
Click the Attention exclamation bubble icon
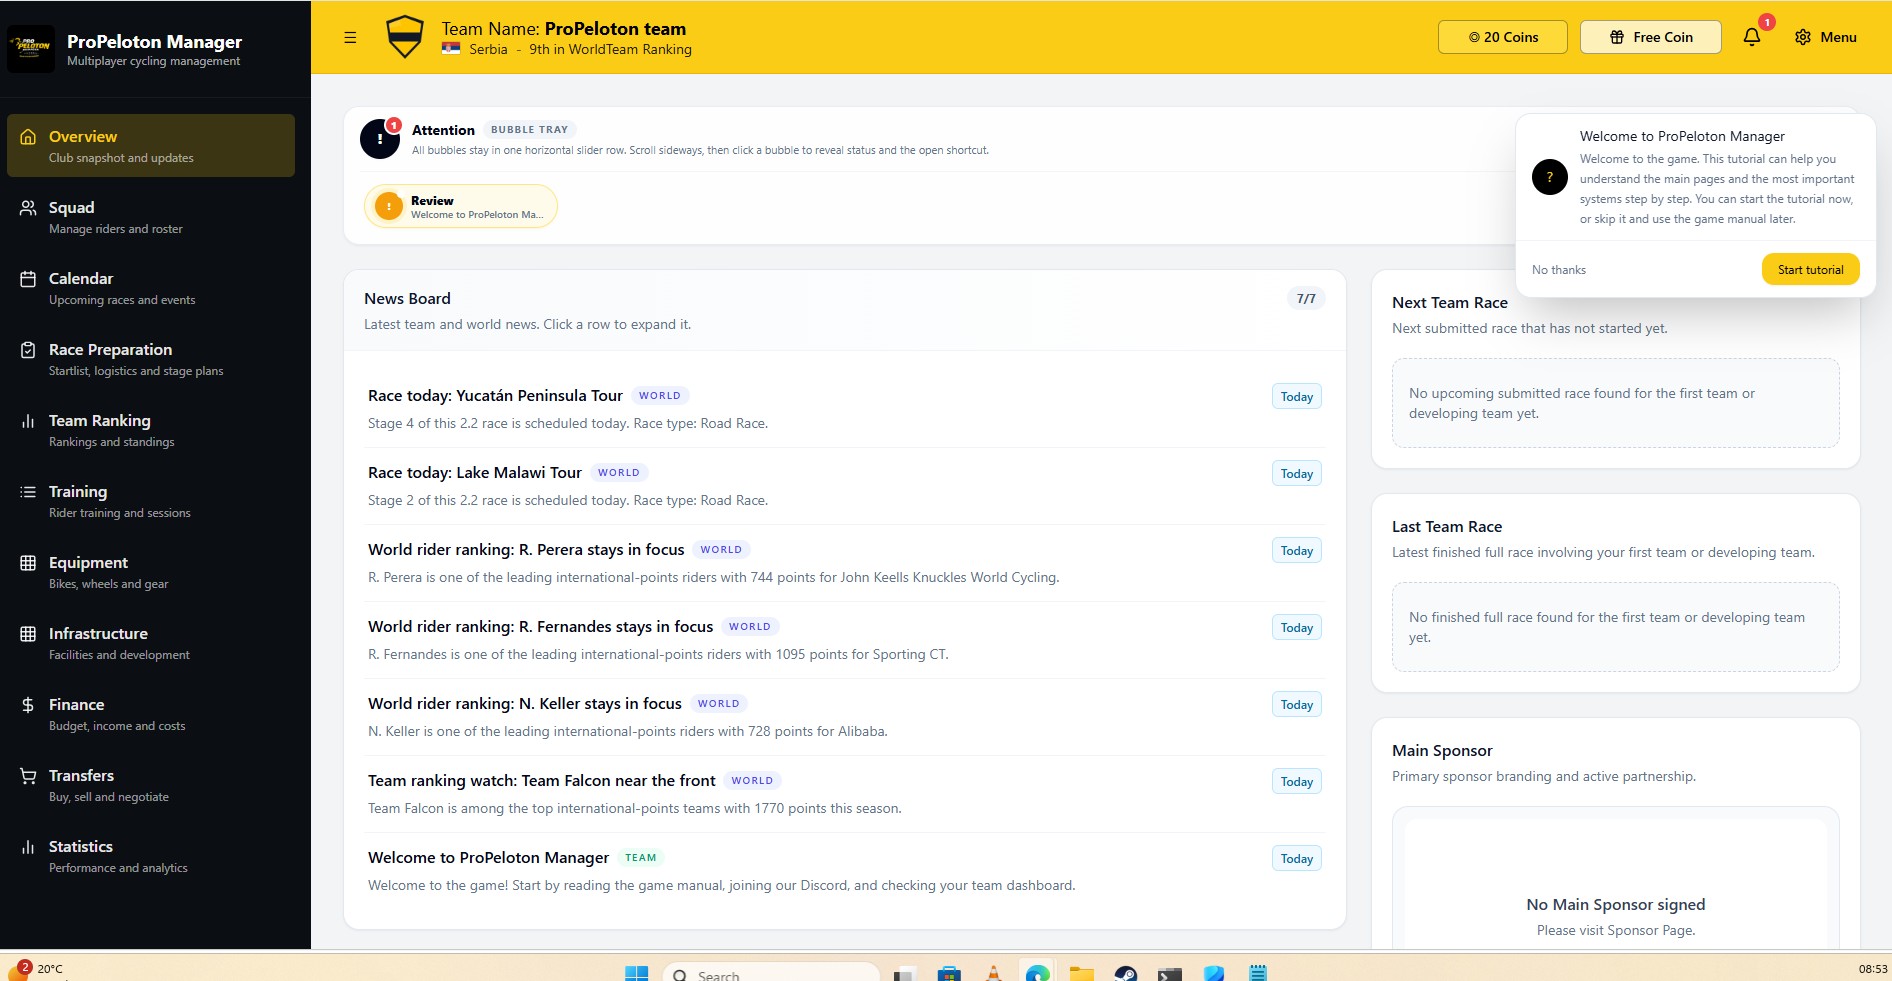pos(380,139)
